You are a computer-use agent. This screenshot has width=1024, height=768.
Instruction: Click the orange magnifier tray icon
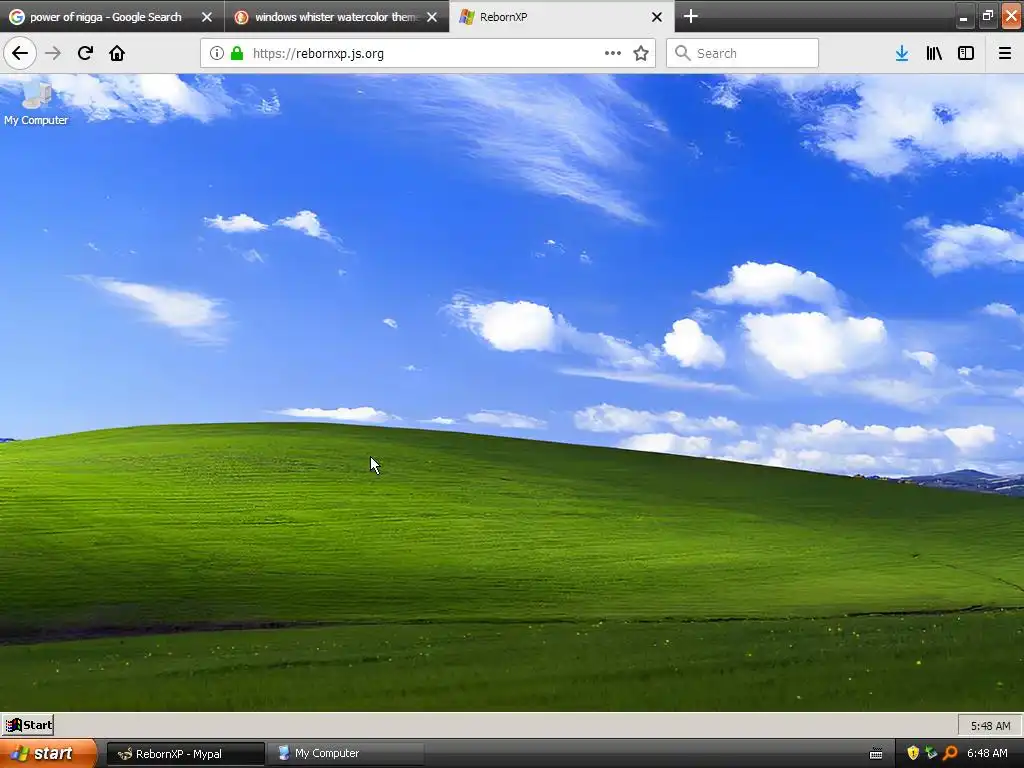(950, 753)
